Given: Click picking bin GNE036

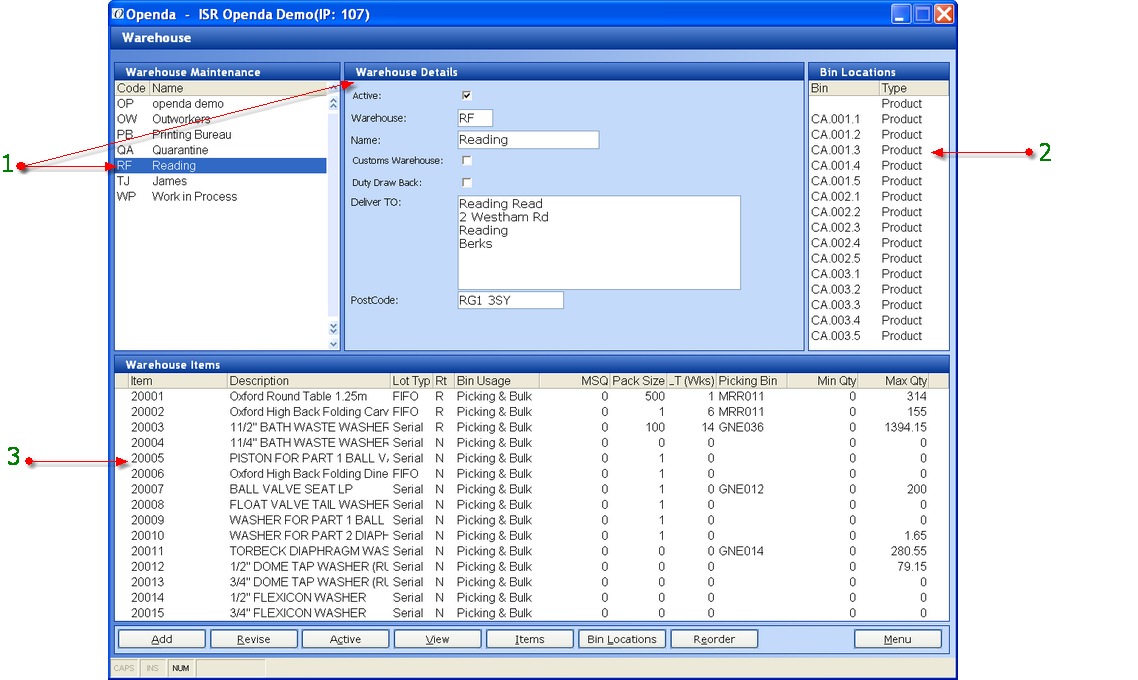Looking at the screenshot, I should 741,427.
